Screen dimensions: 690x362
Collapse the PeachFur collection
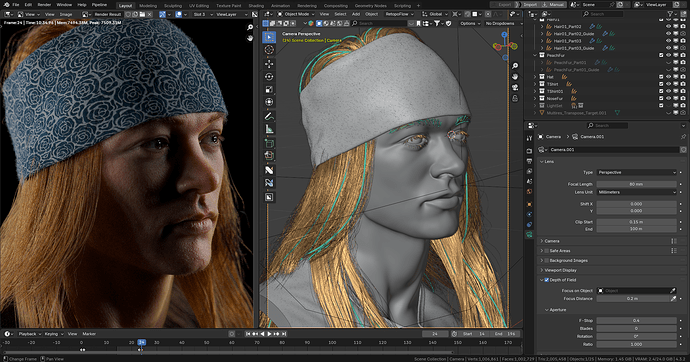535,55
